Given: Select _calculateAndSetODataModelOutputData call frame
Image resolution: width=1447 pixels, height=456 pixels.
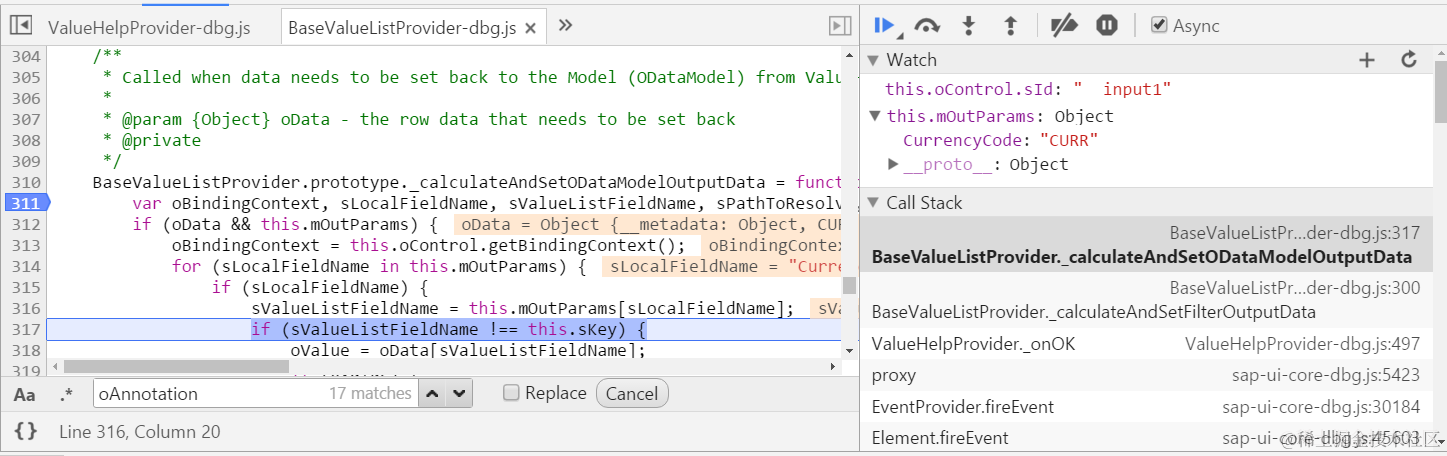Looking at the screenshot, I should [x=1146, y=245].
